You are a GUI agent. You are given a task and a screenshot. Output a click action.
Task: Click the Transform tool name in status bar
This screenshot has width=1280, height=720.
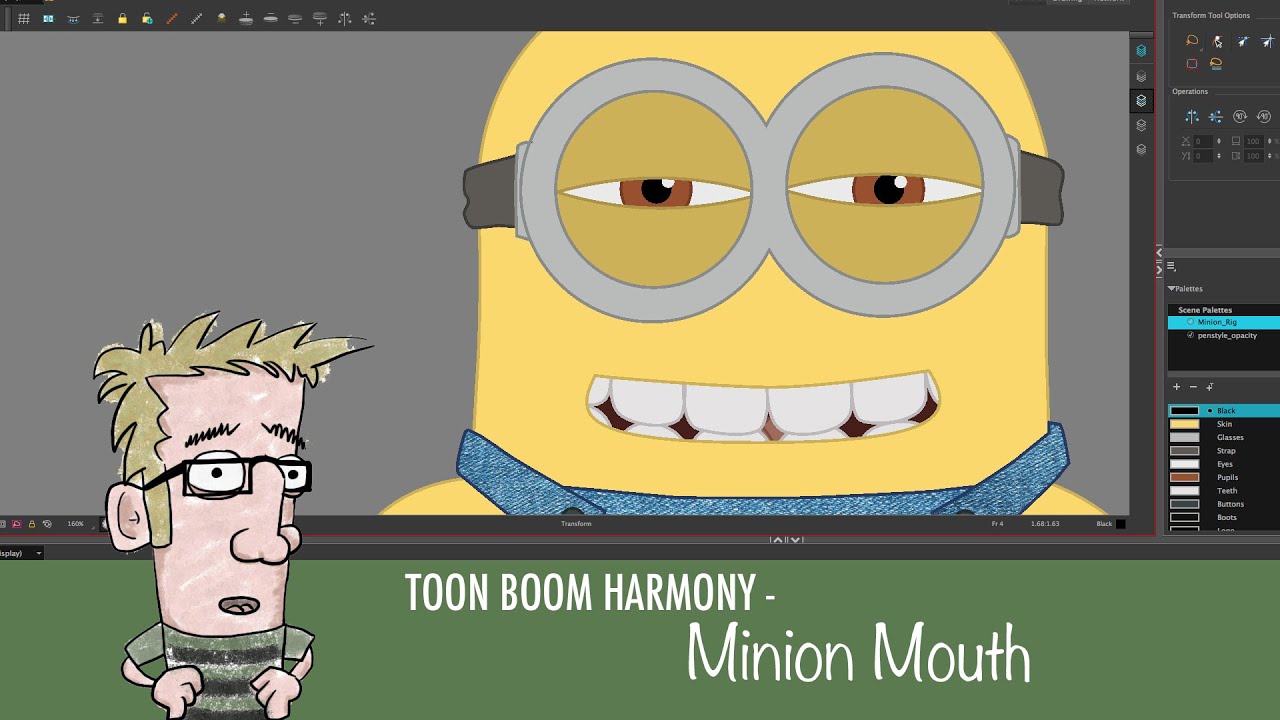576,524
